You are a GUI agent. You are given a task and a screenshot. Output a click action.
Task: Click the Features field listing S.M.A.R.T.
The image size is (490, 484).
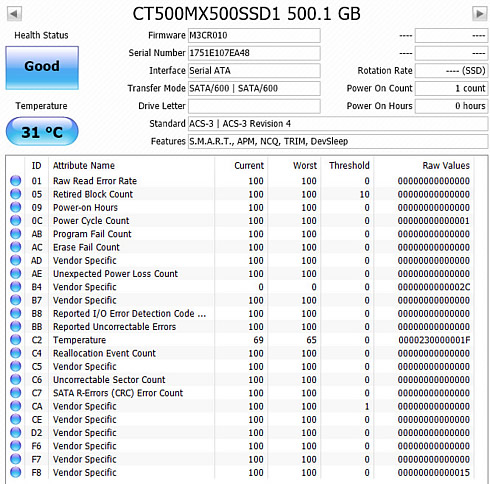tap(338, 141)
